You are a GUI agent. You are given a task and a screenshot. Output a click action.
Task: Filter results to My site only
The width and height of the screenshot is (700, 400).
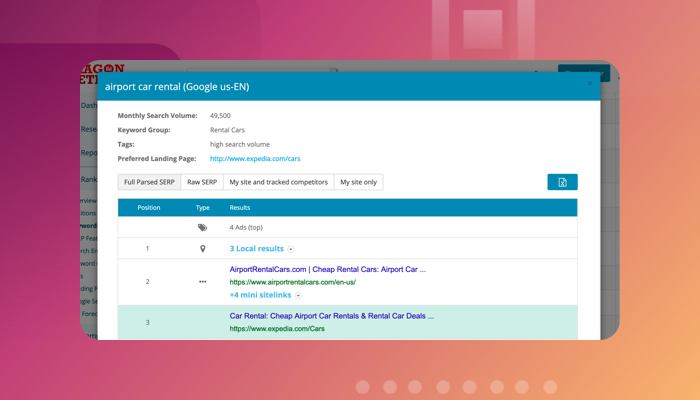tap(358, 182)
